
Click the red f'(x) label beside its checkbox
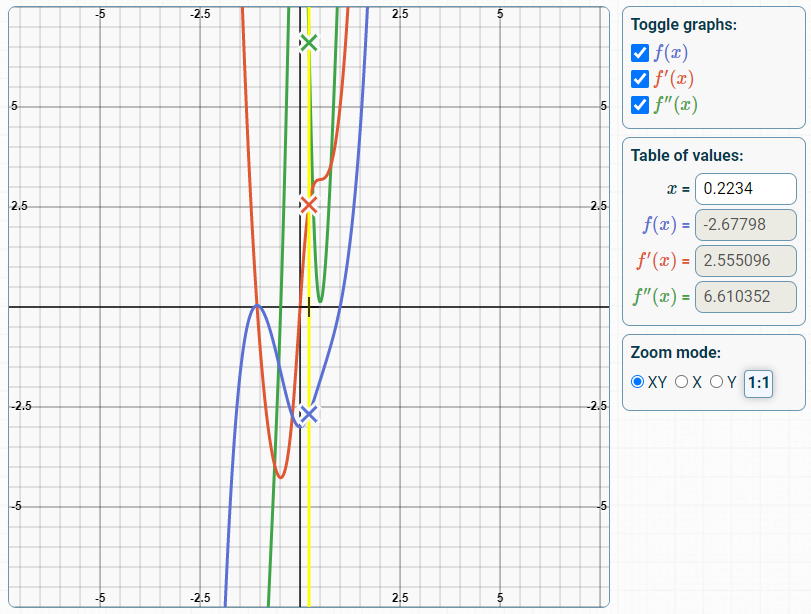point(673,79)
